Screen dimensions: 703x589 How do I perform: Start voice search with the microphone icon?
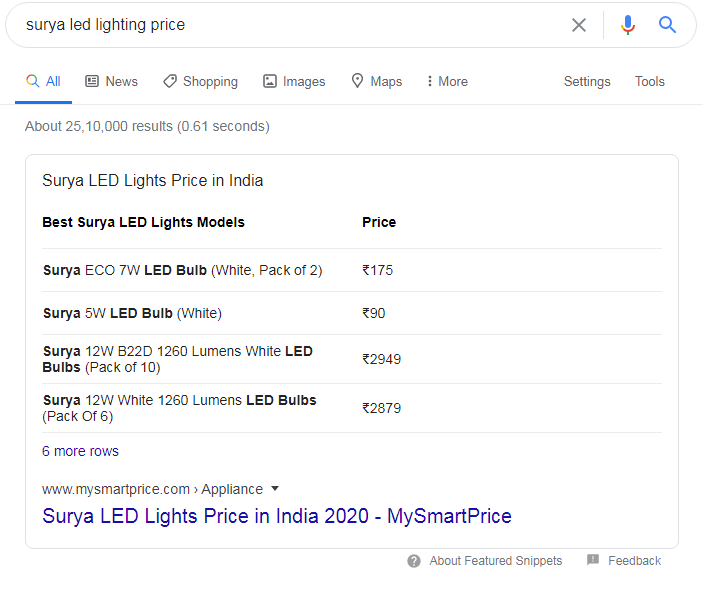pyautogui.click(x=628, y=25)
